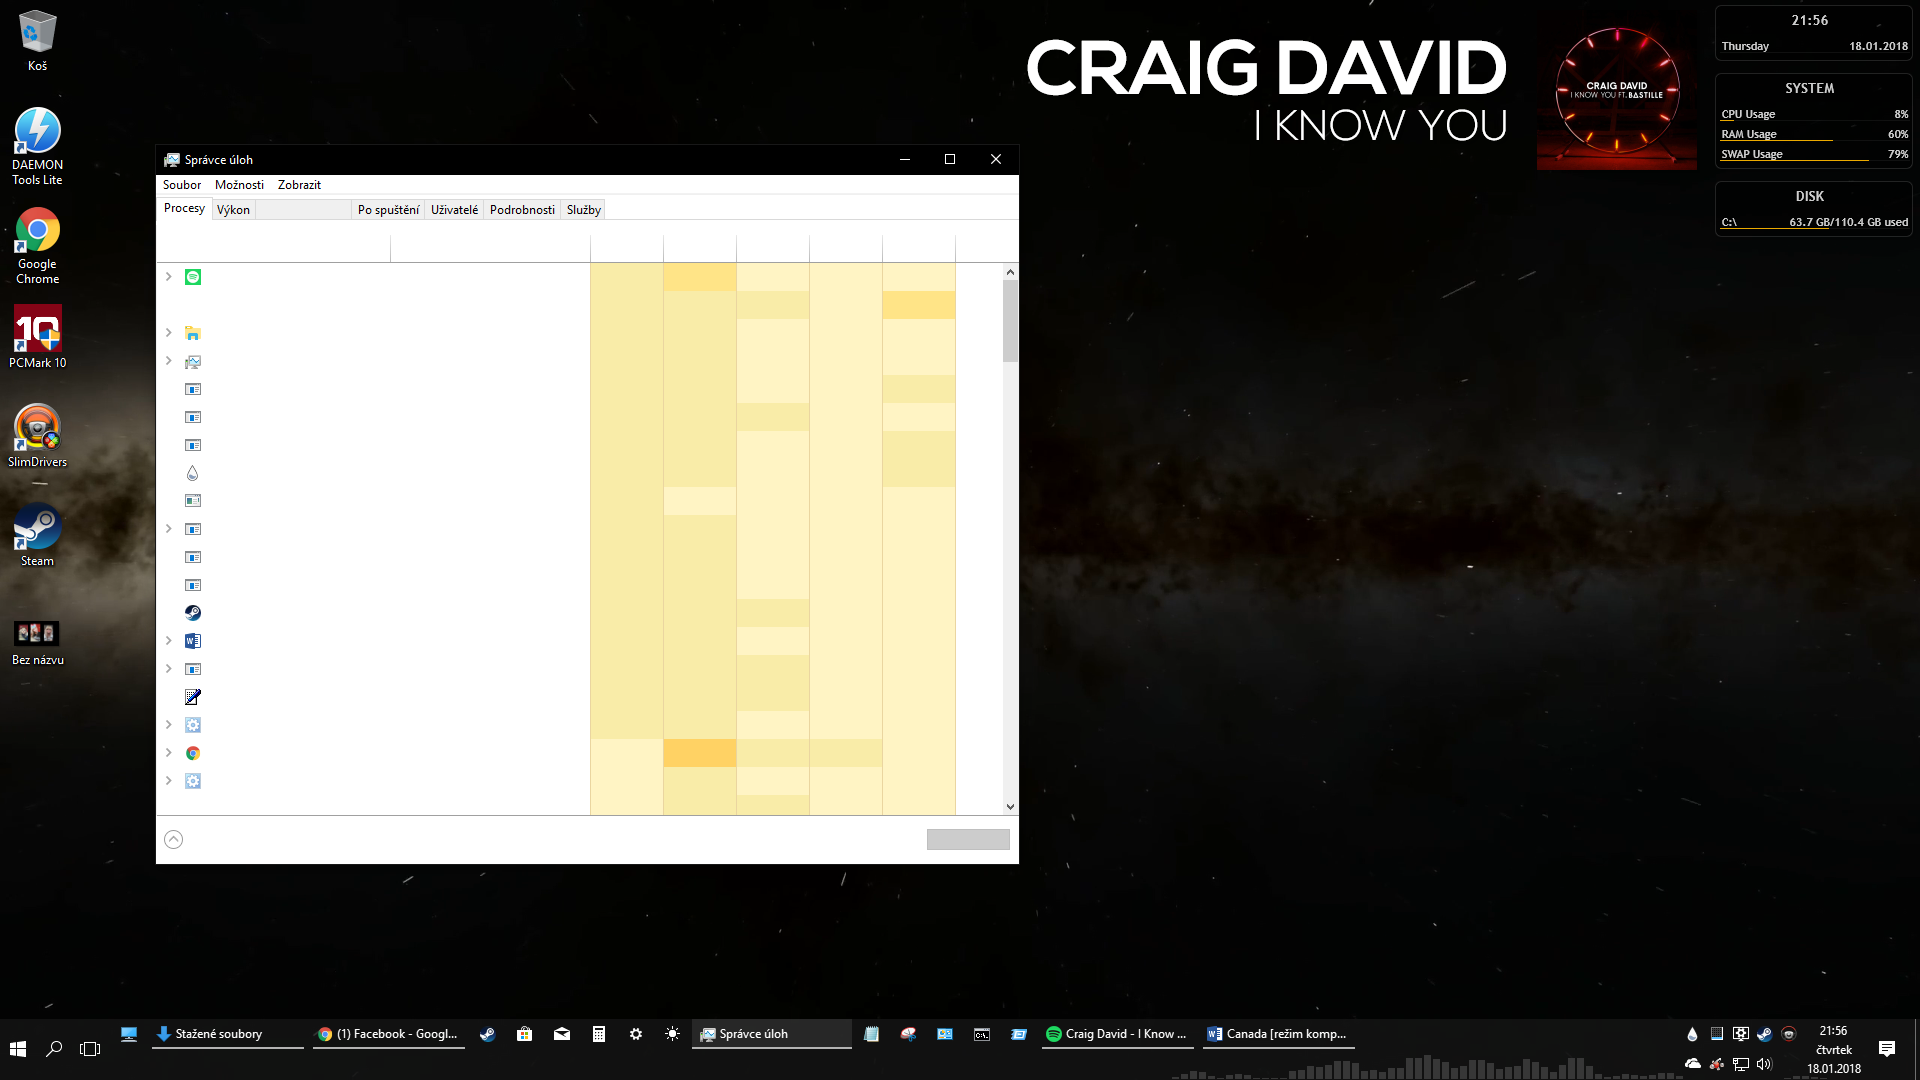Open the Soubor menu
1920x1080 pixels.
182,185
